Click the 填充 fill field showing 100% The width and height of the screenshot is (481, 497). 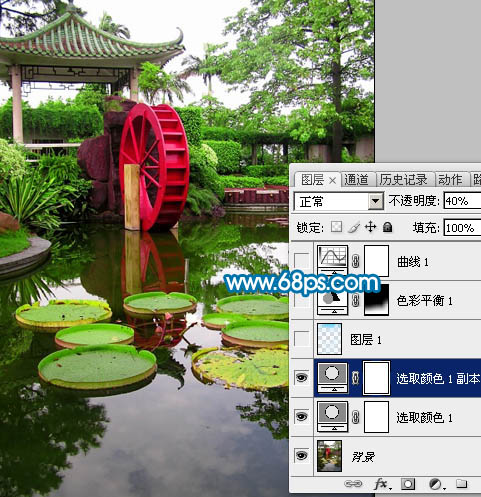[462, 228]
